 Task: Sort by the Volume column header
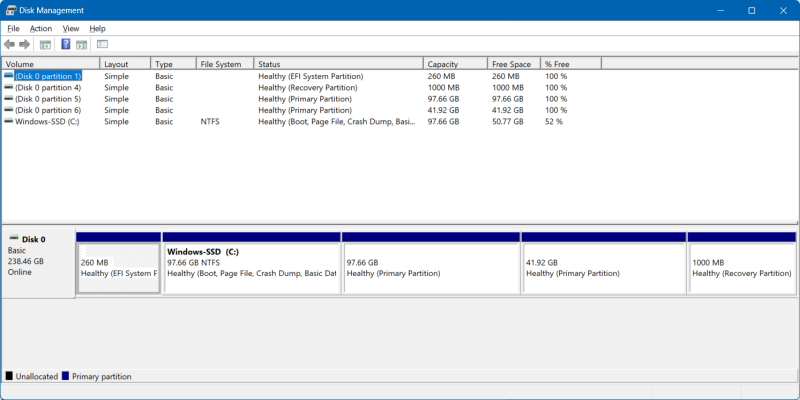point(51,64)
